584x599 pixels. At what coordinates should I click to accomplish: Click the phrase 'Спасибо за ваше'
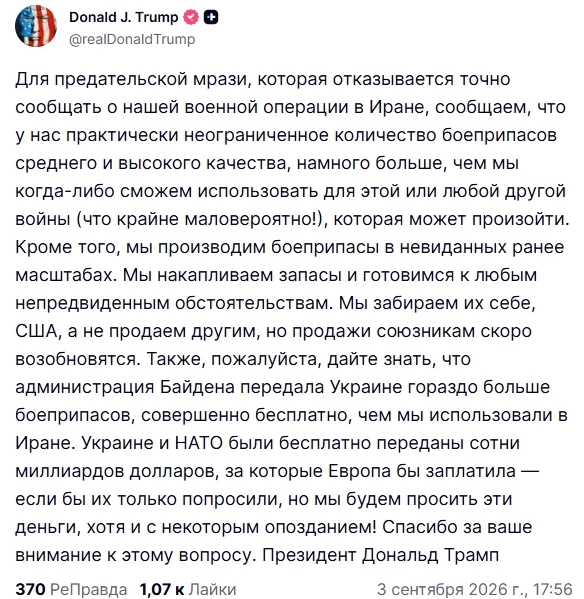tap(457, 527)
